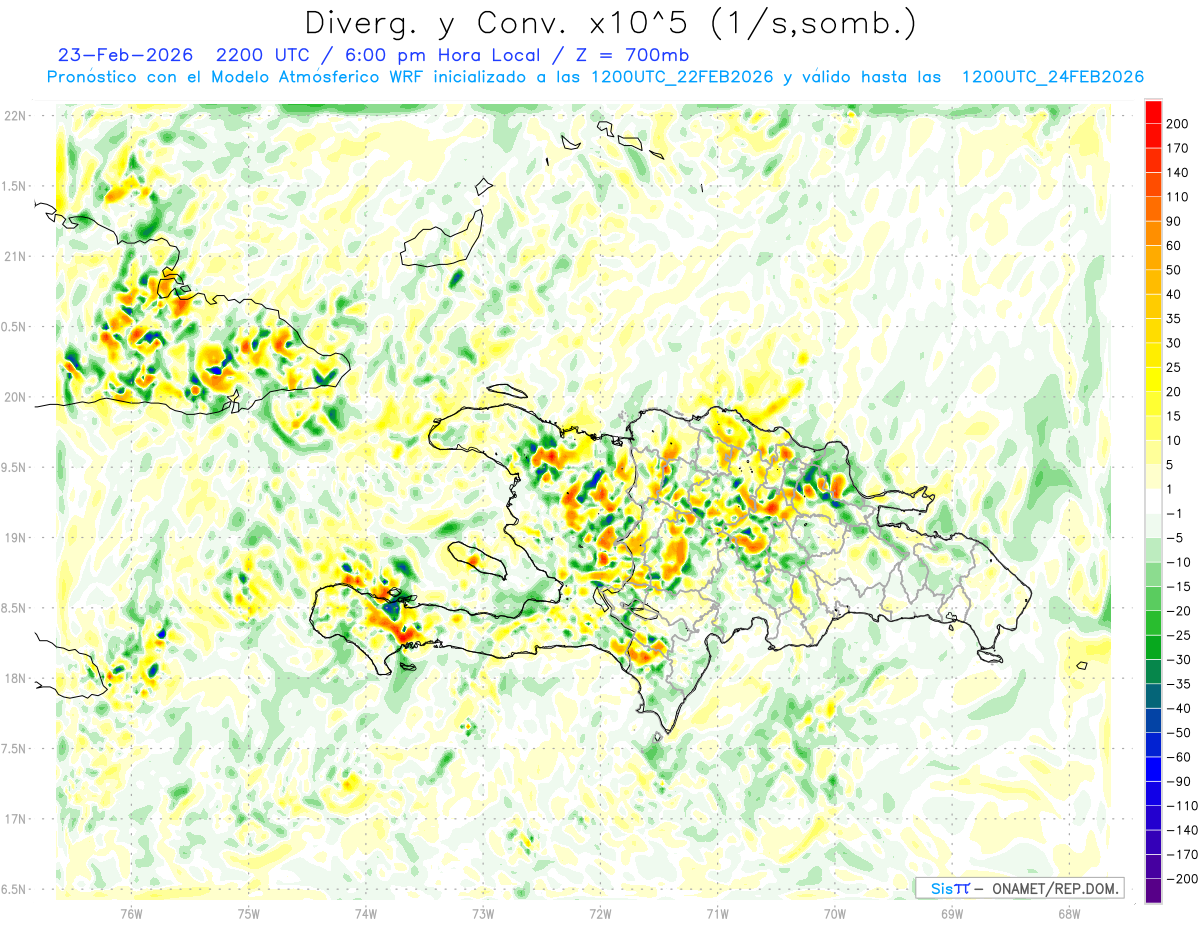Click the "73W" longitude label
Viewport: 1200px width, 927px height.
tap(483, 913)
